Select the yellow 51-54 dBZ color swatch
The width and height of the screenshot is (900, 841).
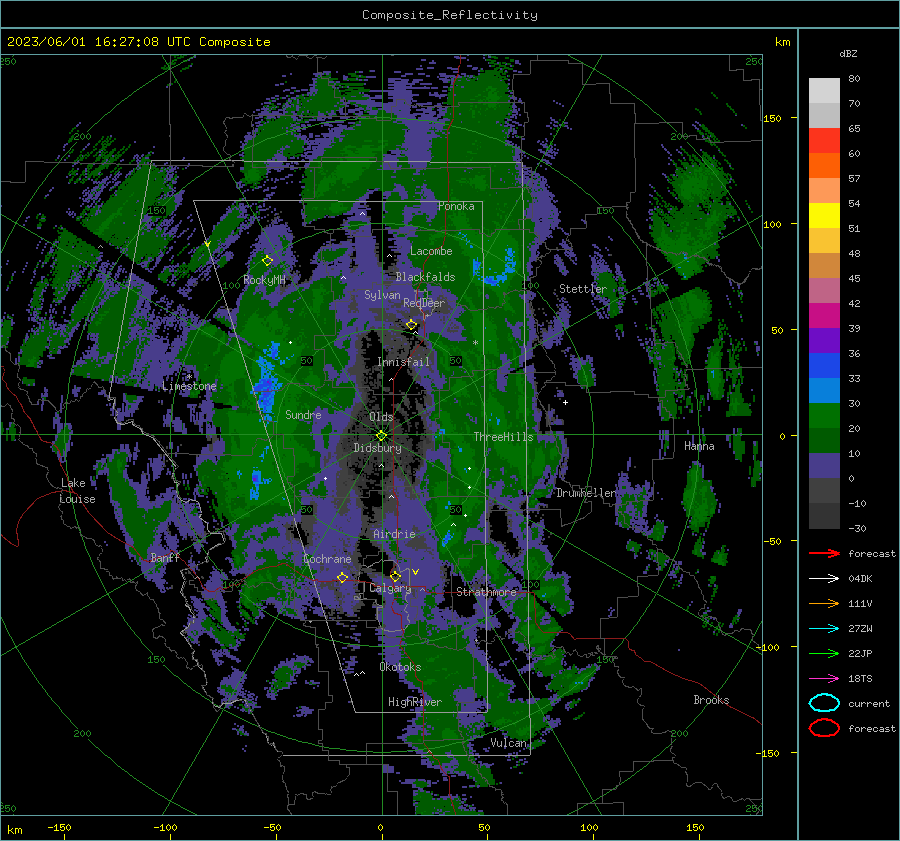coord(824,216)
